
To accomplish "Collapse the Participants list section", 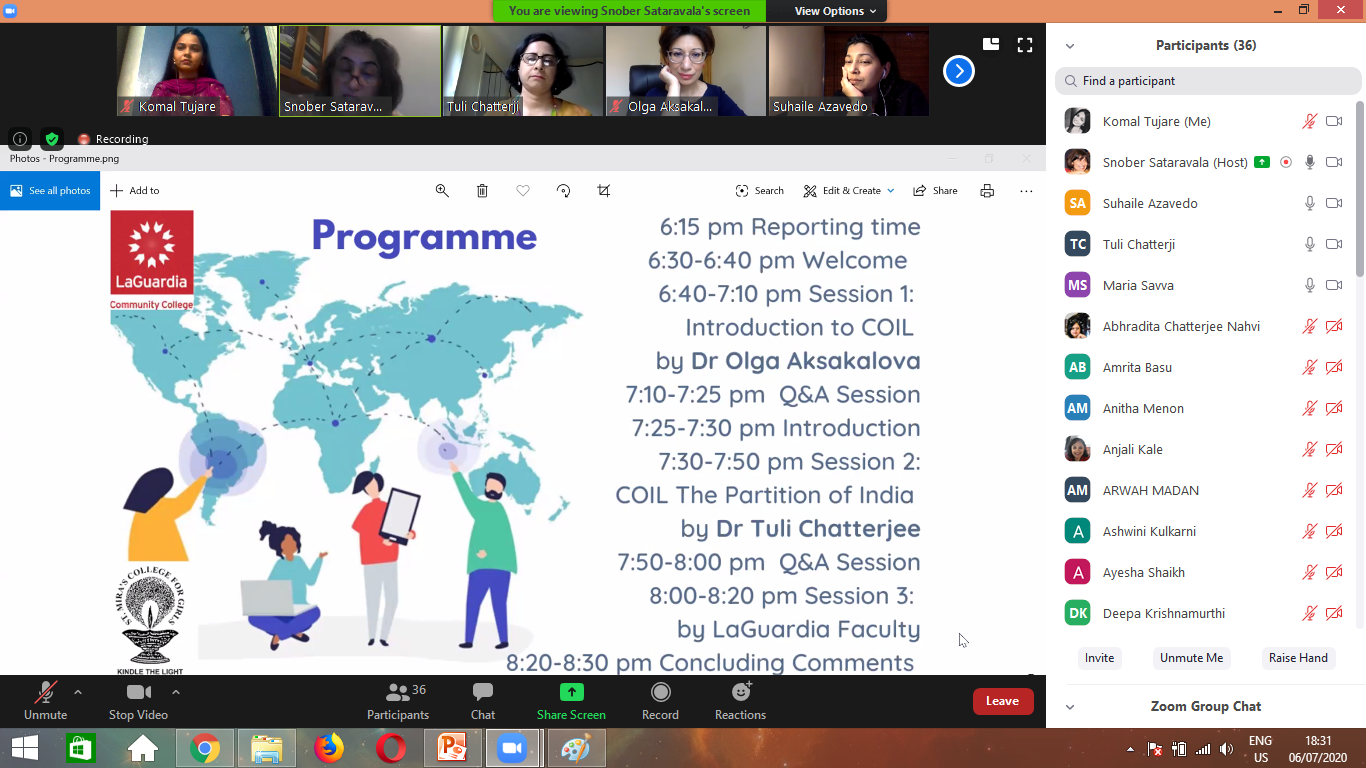I will click(x=1069, y=46).
